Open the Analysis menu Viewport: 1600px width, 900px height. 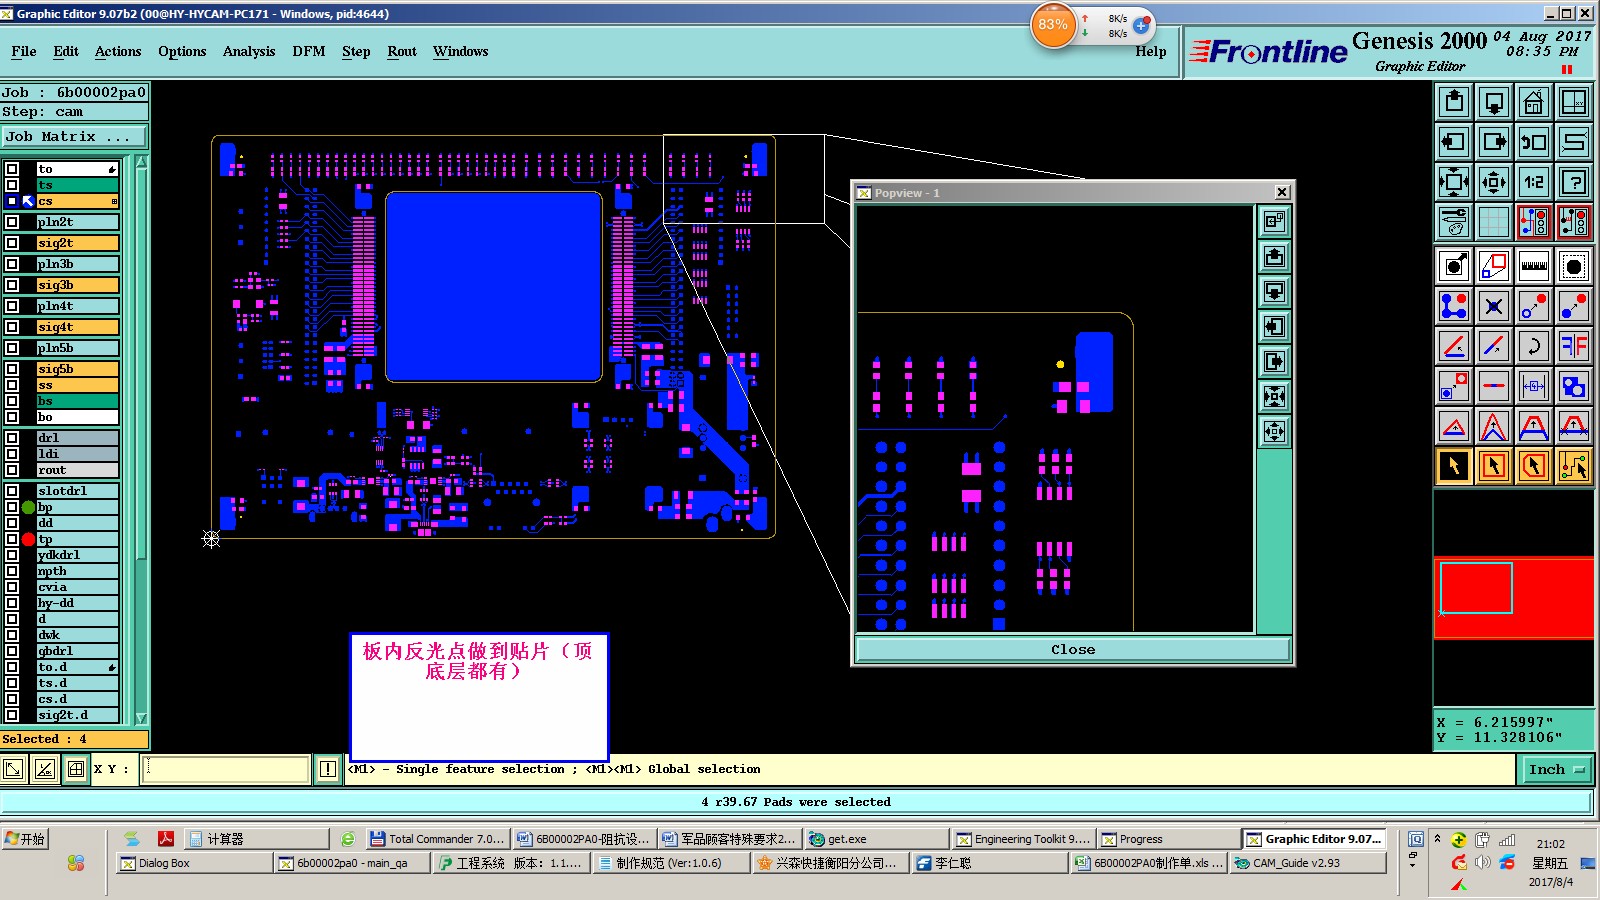coord(249,52)
